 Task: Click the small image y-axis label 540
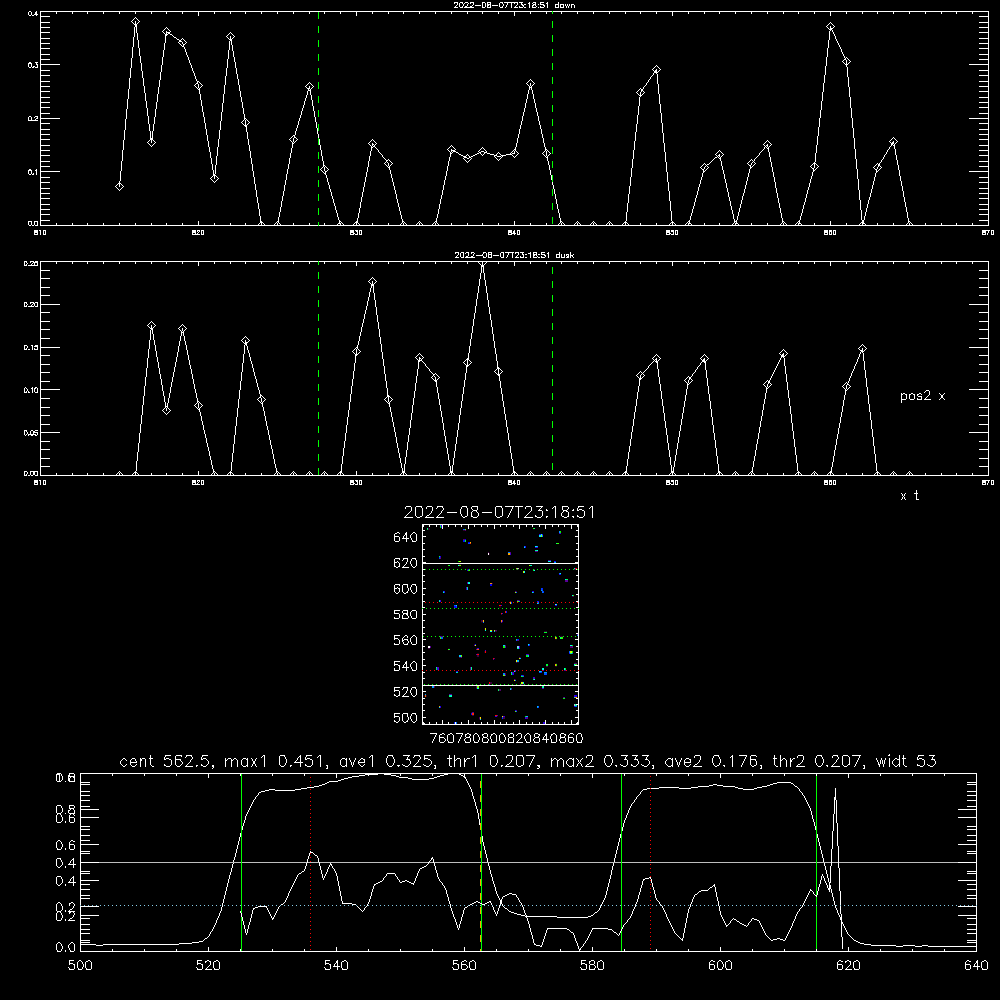pos(406,666)
